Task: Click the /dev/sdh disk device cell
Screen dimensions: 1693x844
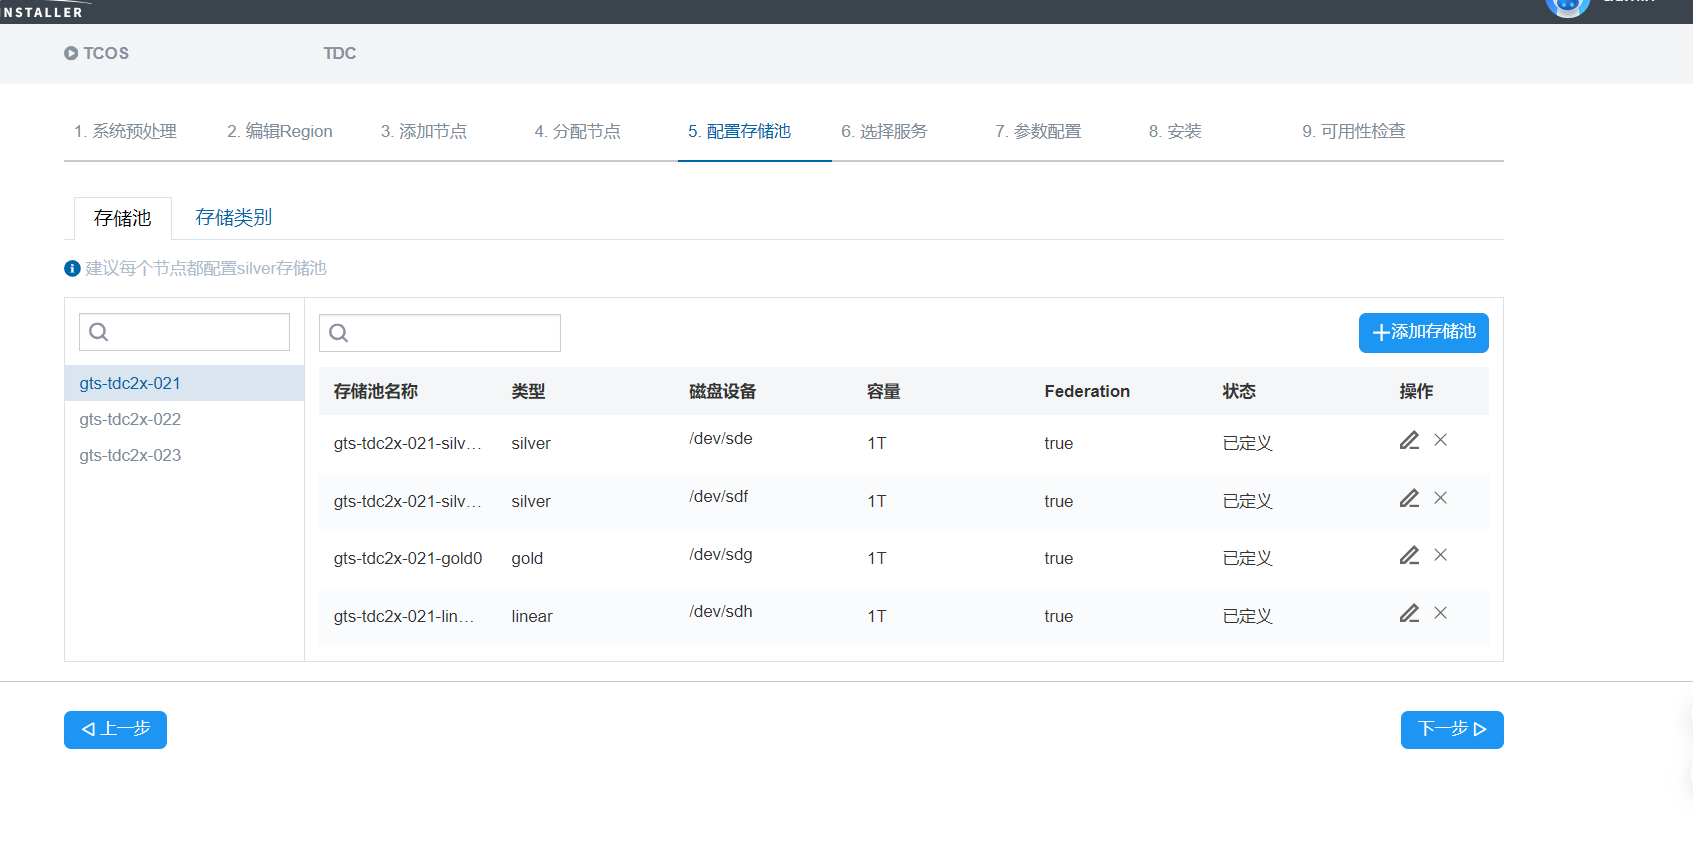Action: (x=721, y=611)
